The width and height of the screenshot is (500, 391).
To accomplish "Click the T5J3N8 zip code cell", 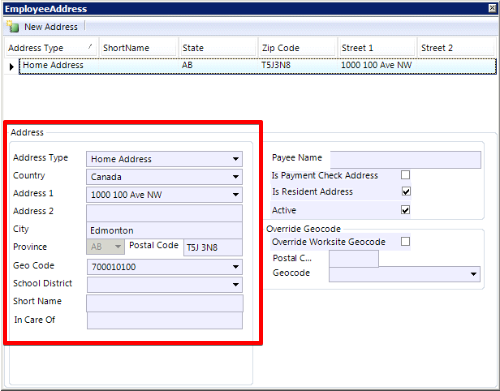I will (x=276, y=65).
